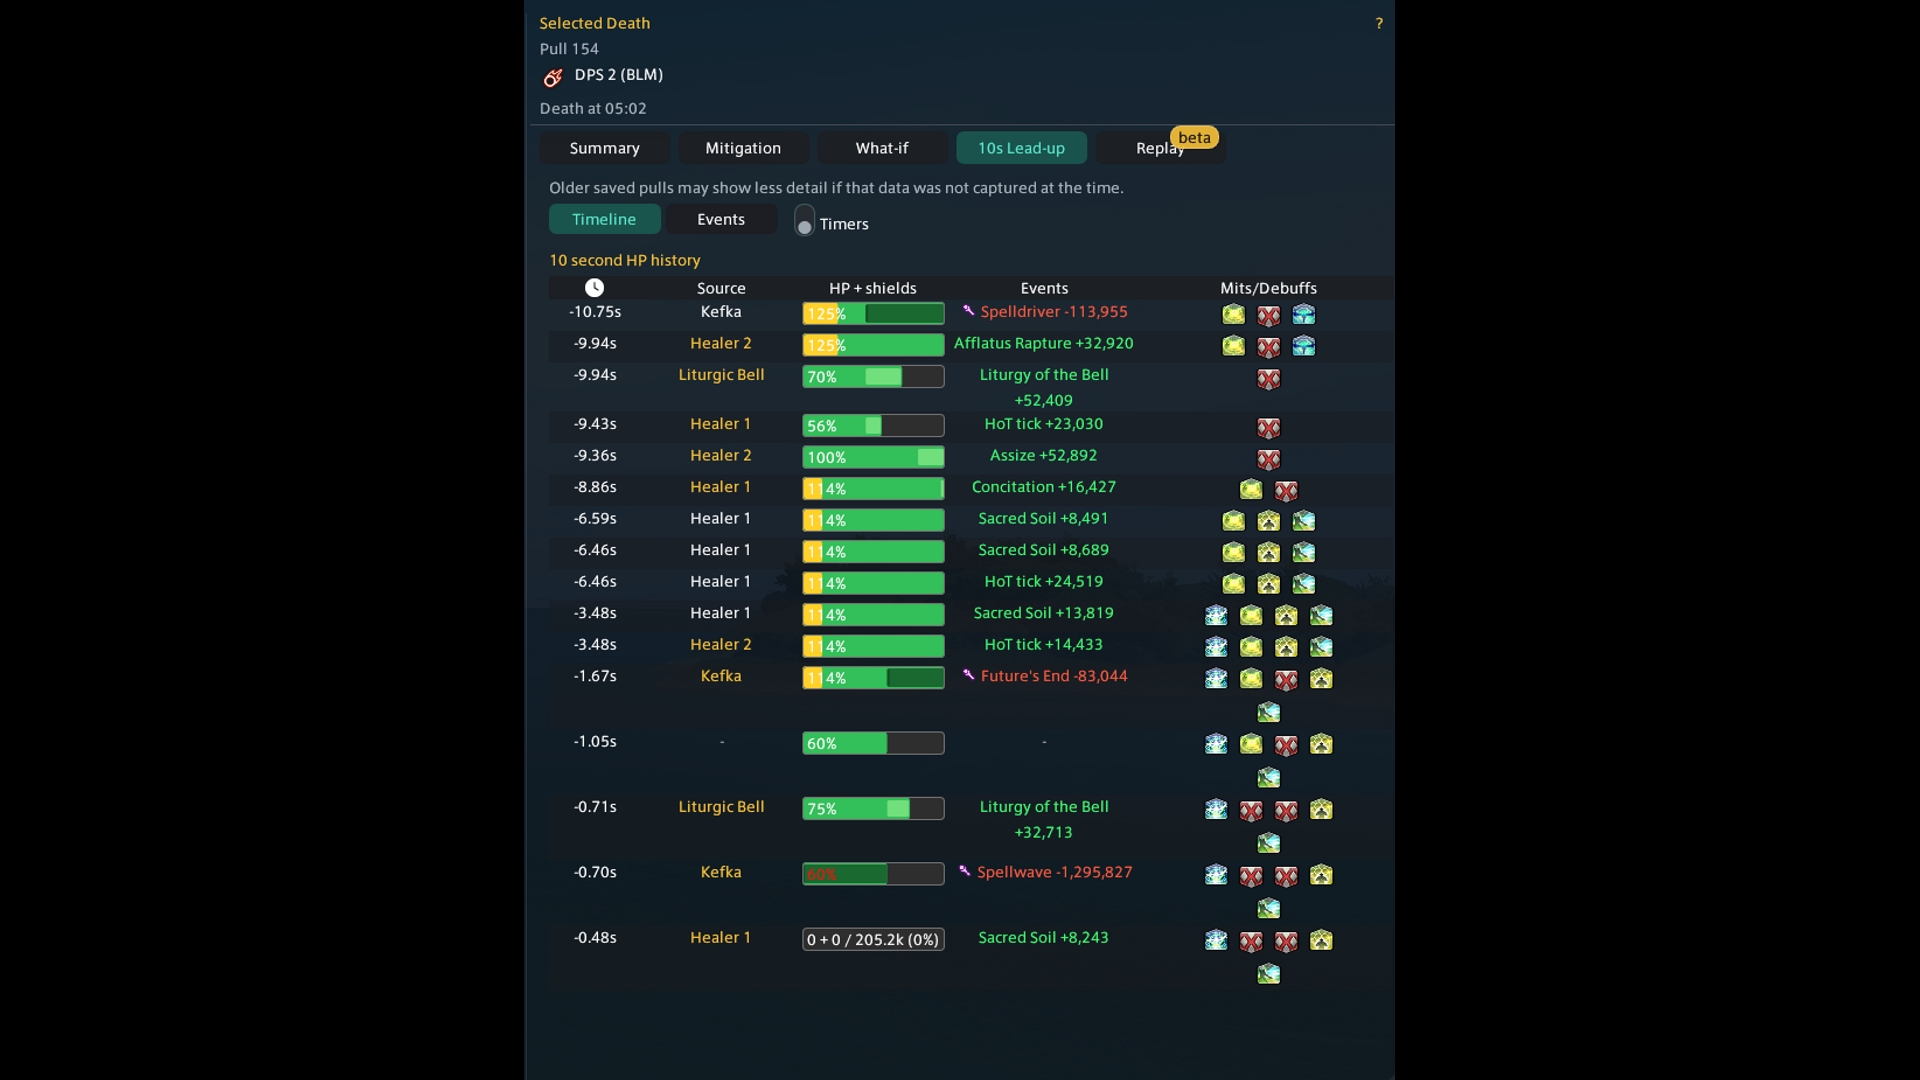Click yellow figure buff icon in Spellwave row
The height and width of the screenshot is (1080, 1920).
1321,875
